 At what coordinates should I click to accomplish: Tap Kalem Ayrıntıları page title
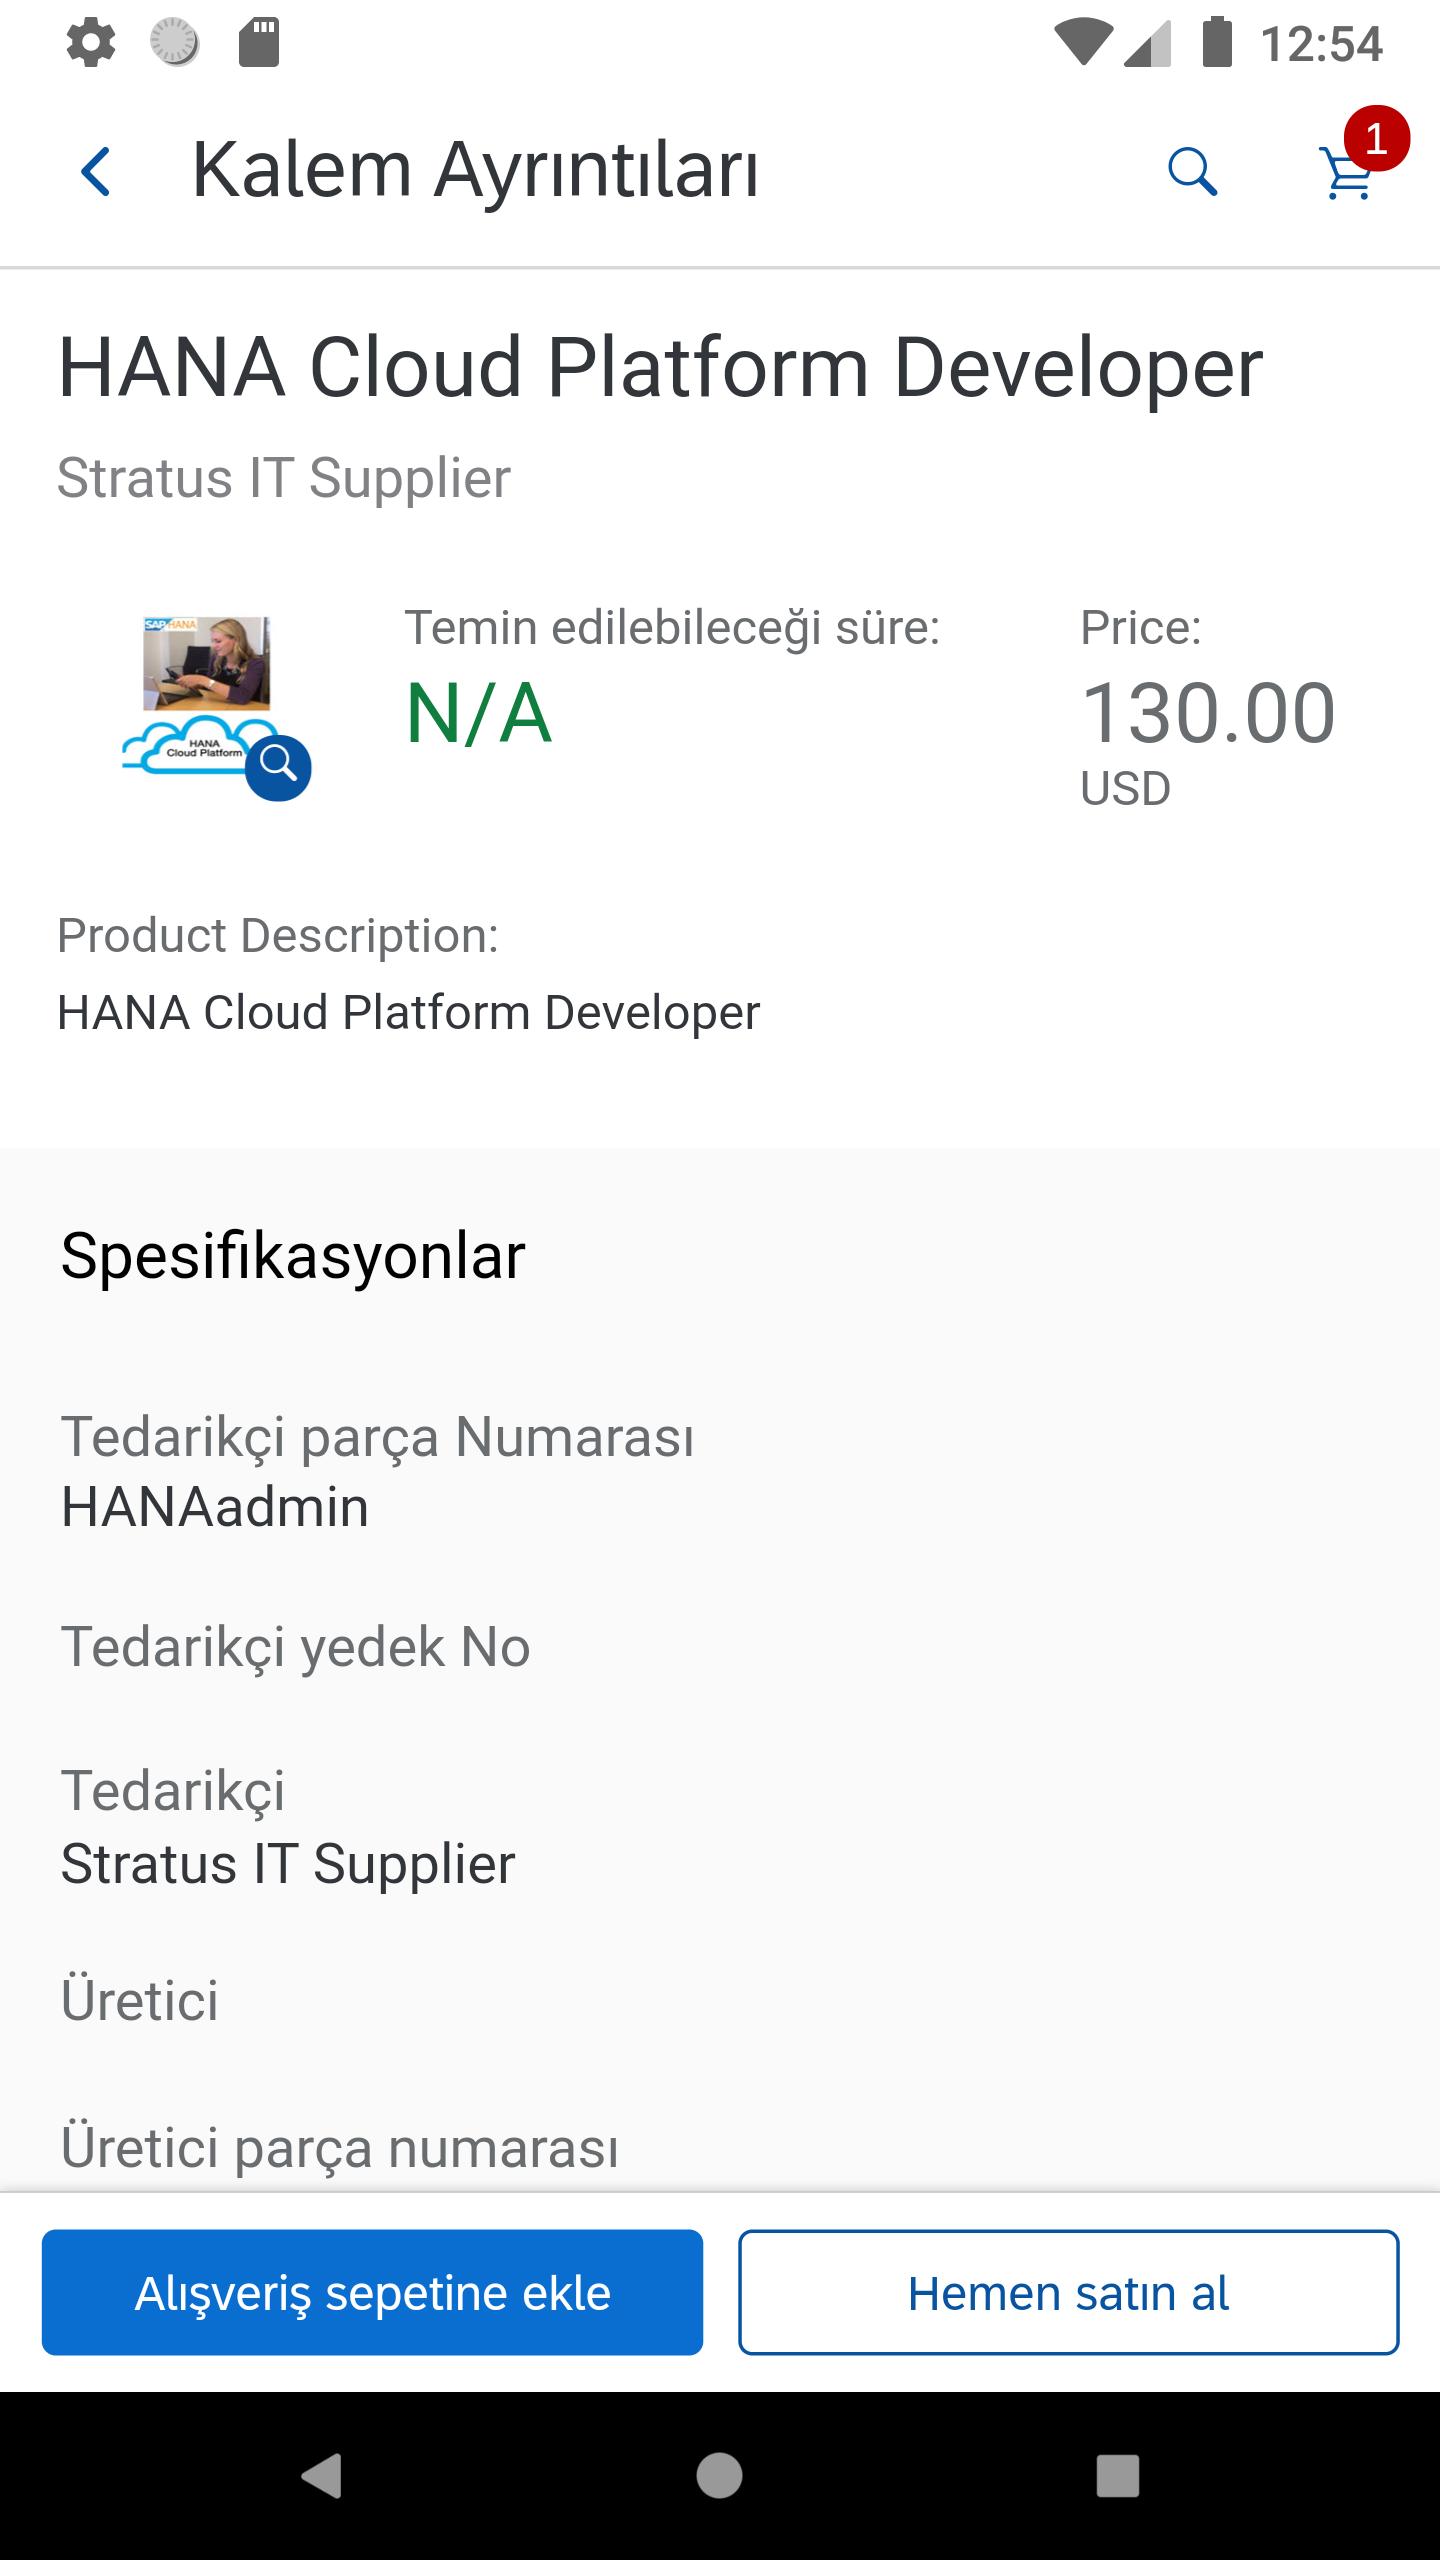[475, 171]
